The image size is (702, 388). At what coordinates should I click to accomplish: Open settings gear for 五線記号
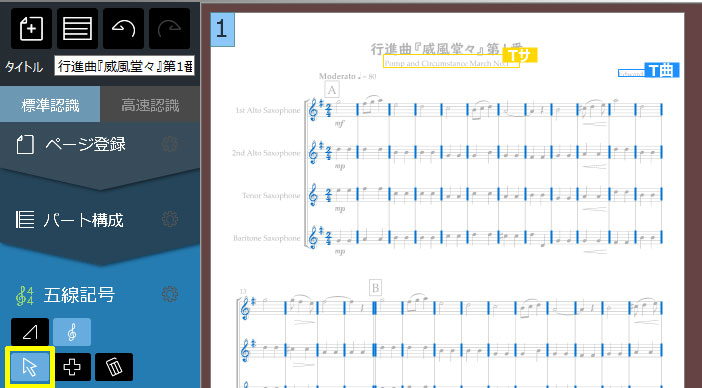click(170, 294)
